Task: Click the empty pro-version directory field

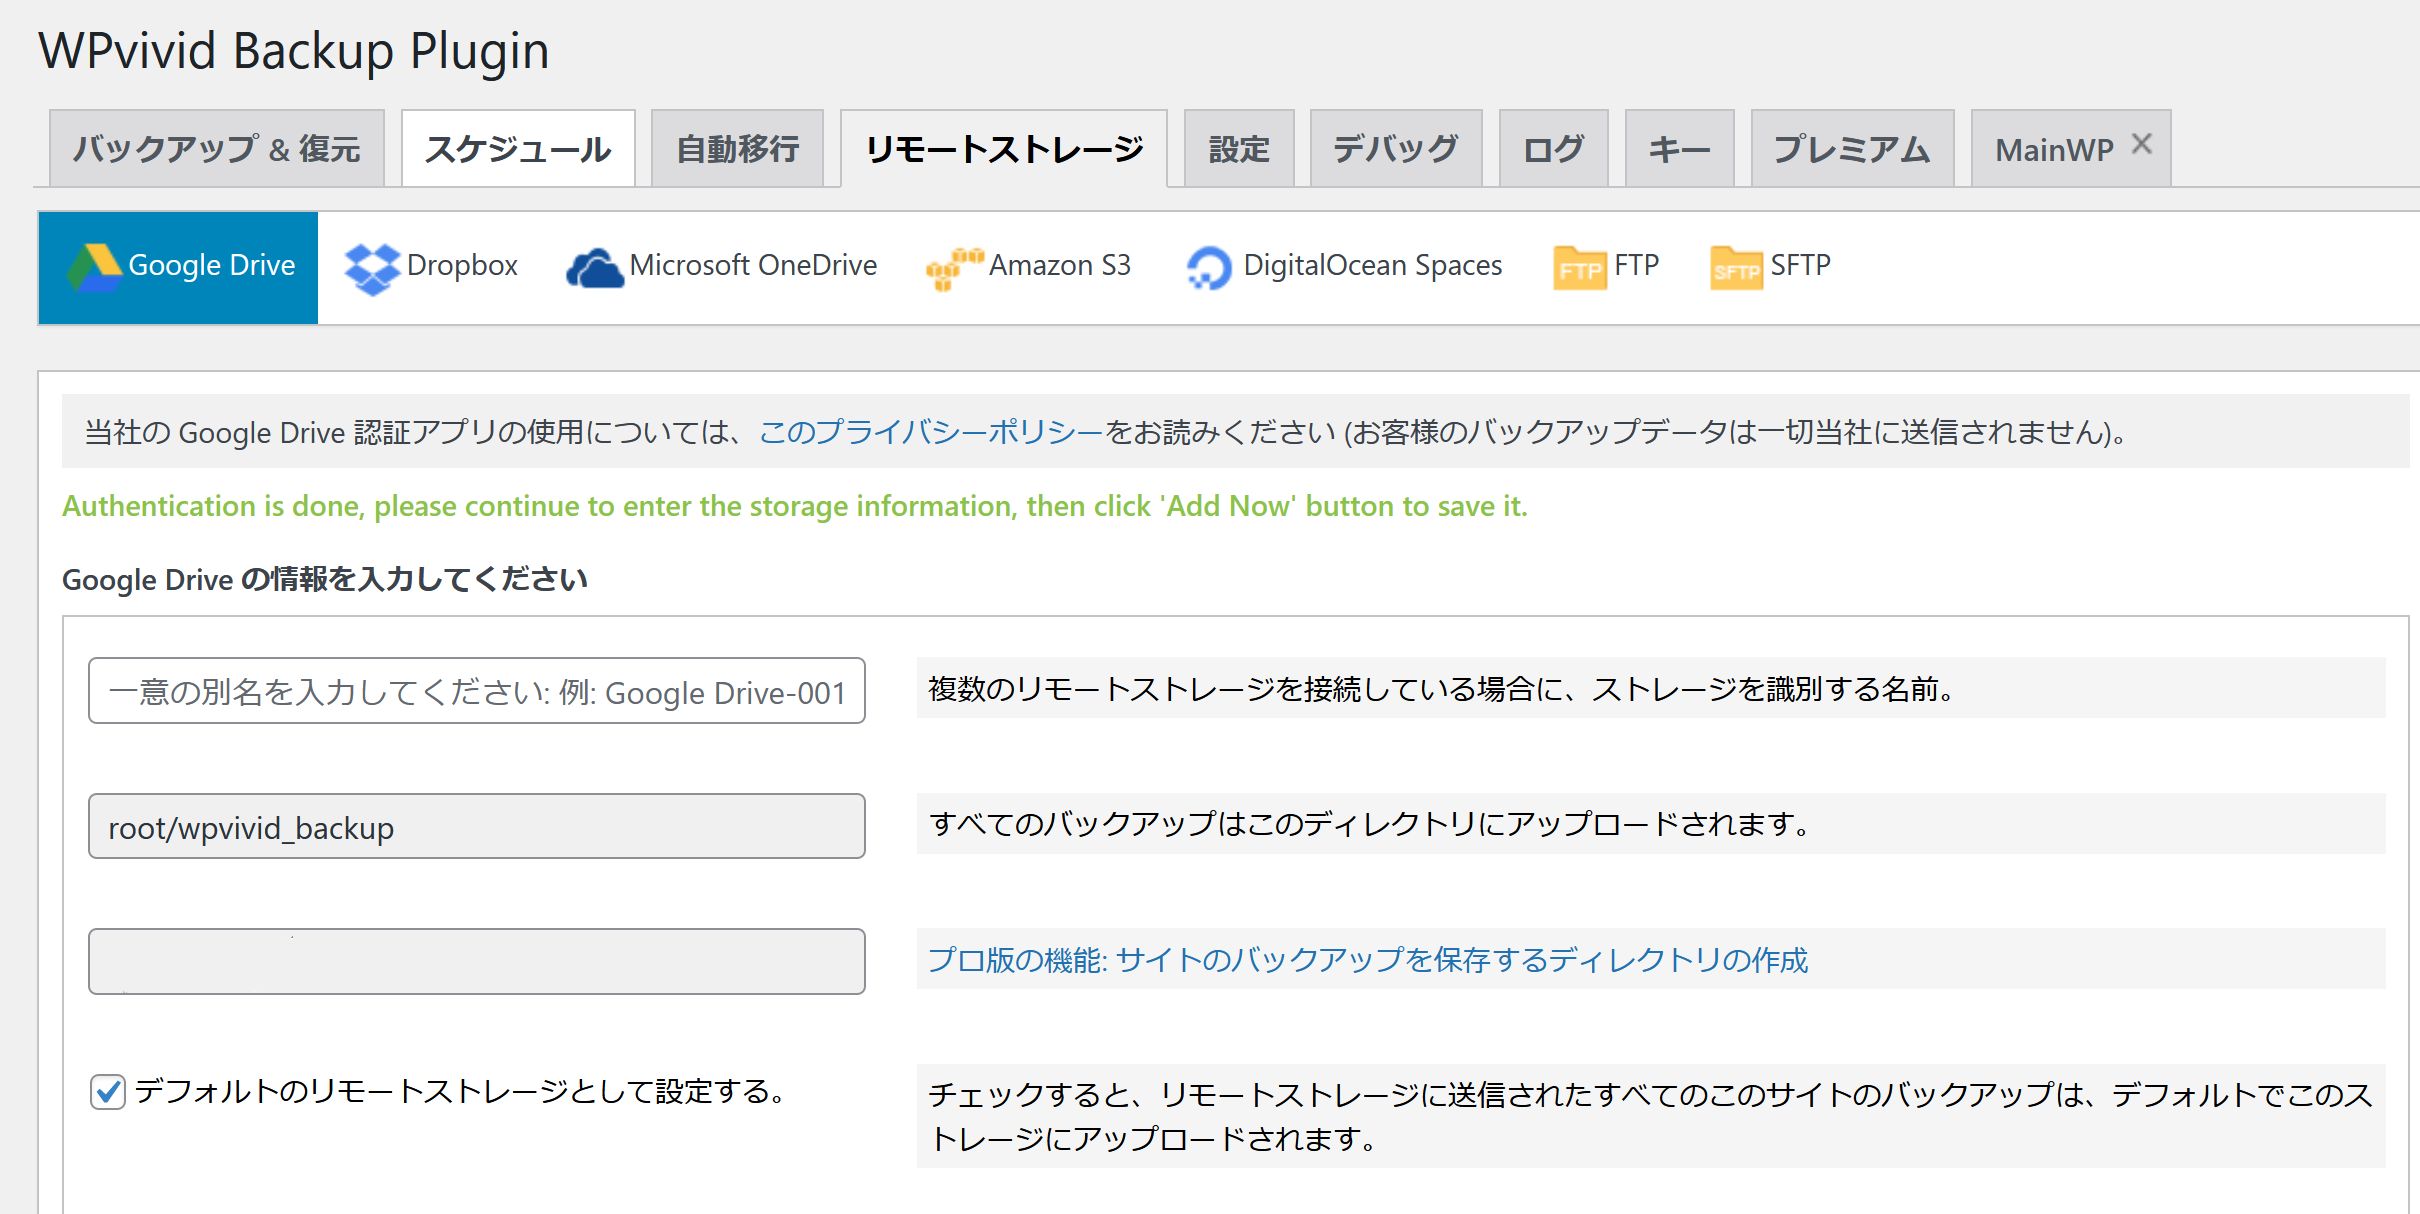Action: click(x=477, y=962)
